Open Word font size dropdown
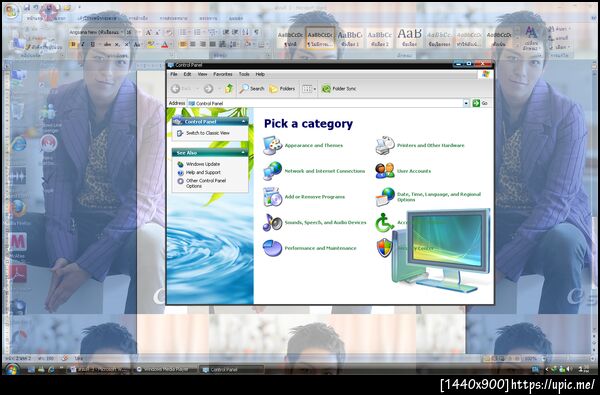Screen dimensions: 600x395 139,33
